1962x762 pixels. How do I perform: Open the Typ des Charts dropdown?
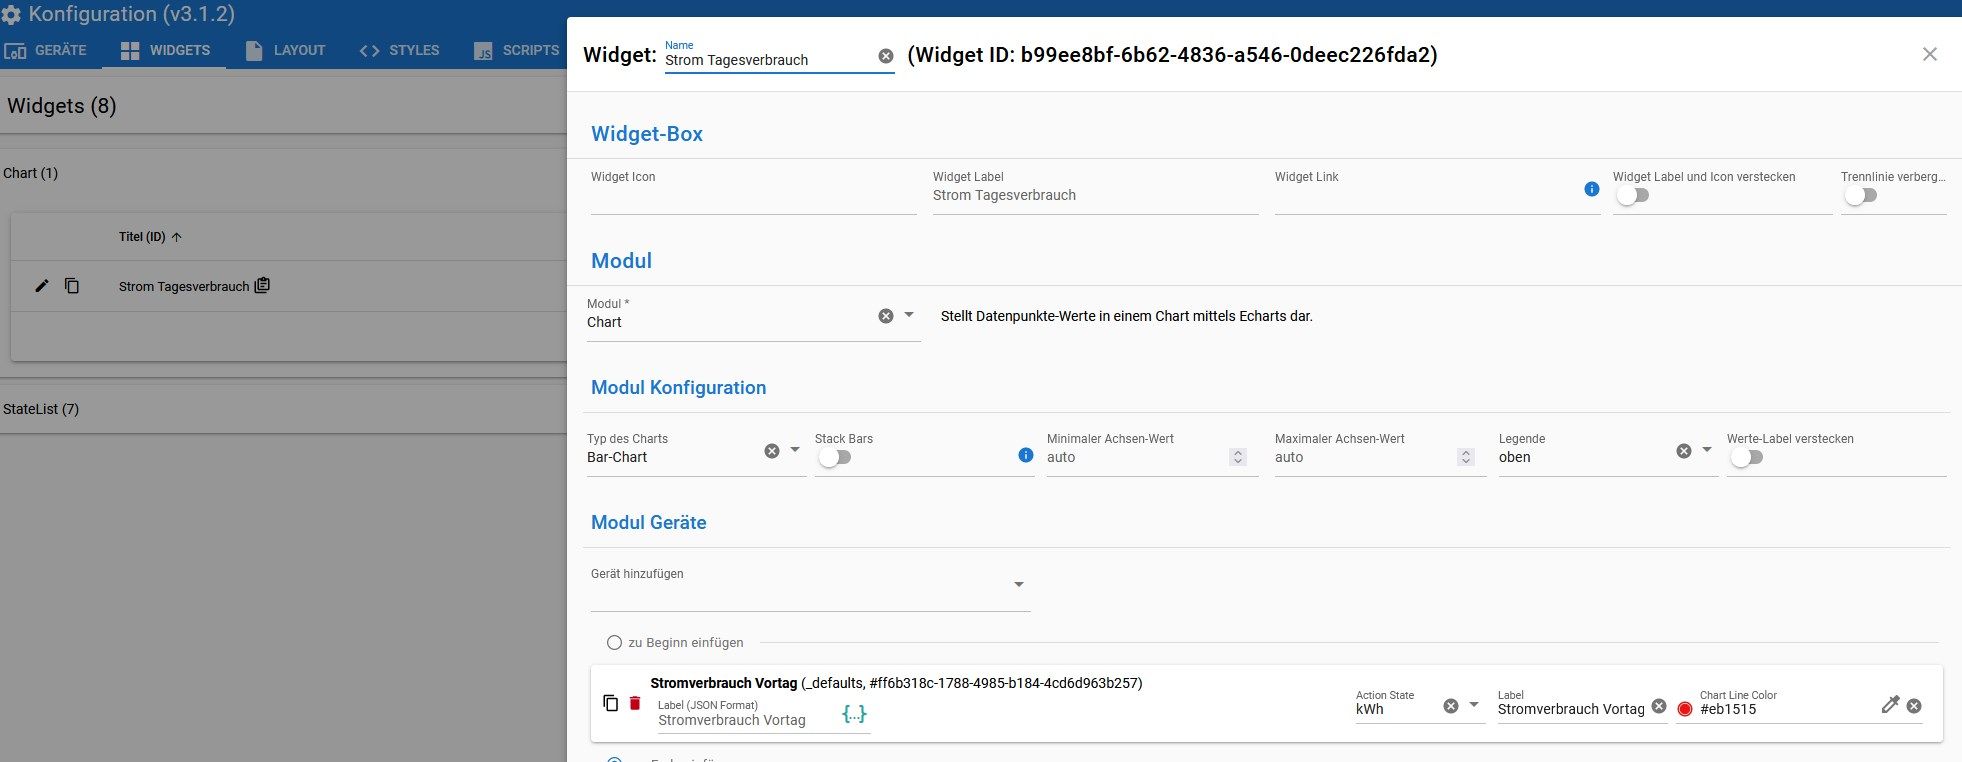795,450
